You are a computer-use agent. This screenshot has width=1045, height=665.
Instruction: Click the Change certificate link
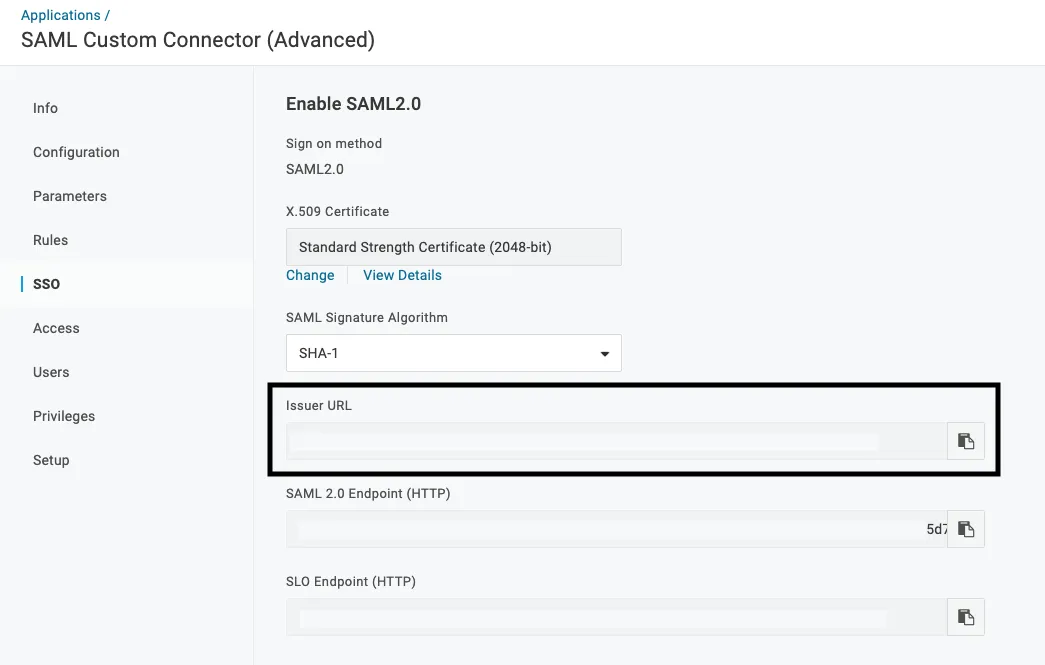(310, 275)
